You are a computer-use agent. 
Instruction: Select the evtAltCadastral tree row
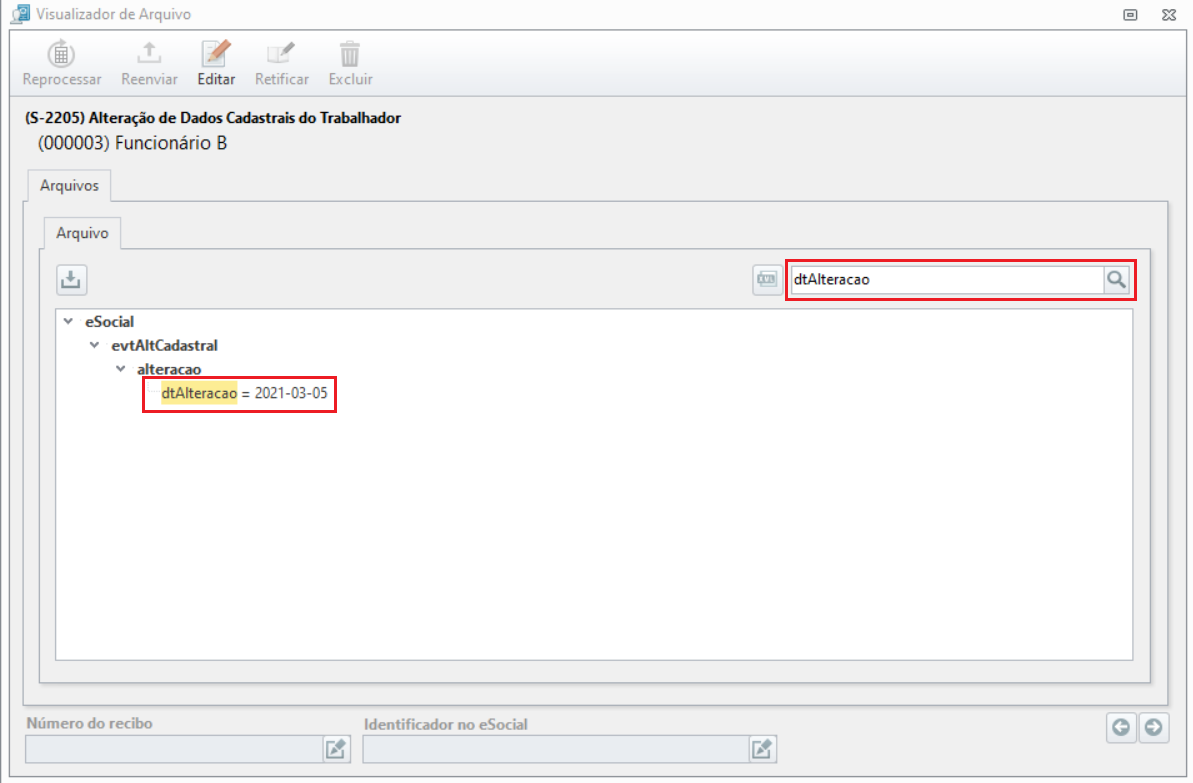click(164, 345)
